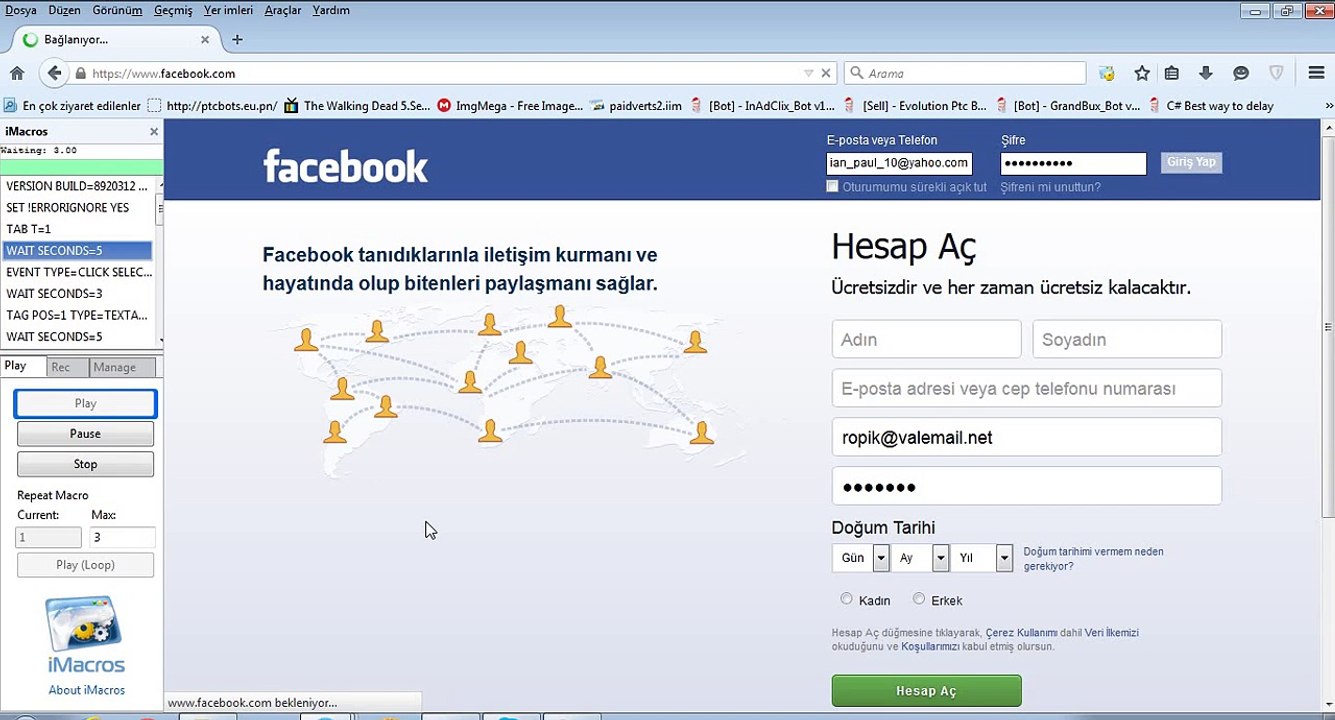
Task: Open the Yer imleri menu
Action: click(228, 10)
